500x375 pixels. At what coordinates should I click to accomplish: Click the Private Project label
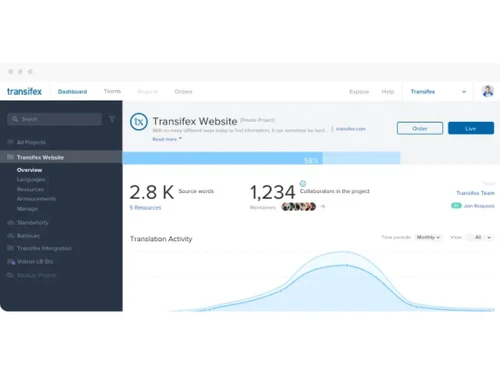258,120
